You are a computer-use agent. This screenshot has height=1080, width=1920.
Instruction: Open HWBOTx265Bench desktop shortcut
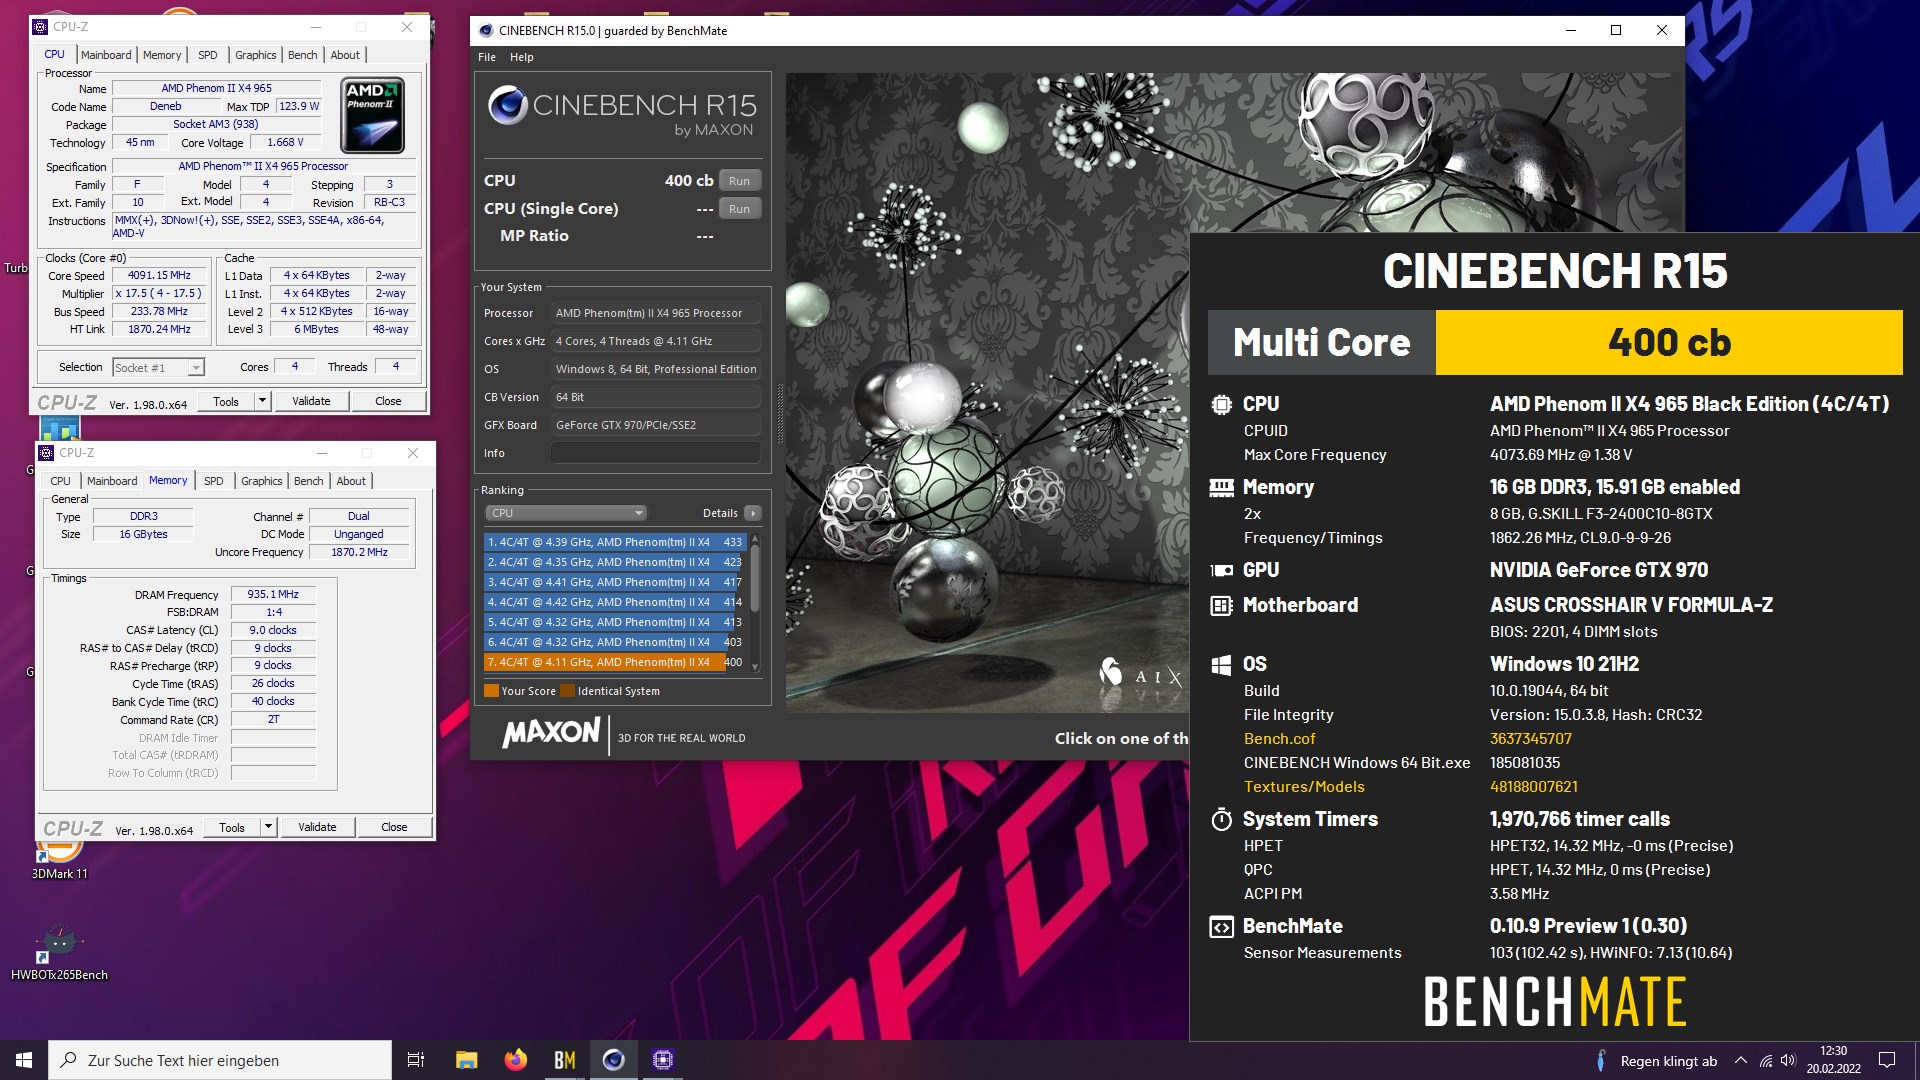pos(59,953)
